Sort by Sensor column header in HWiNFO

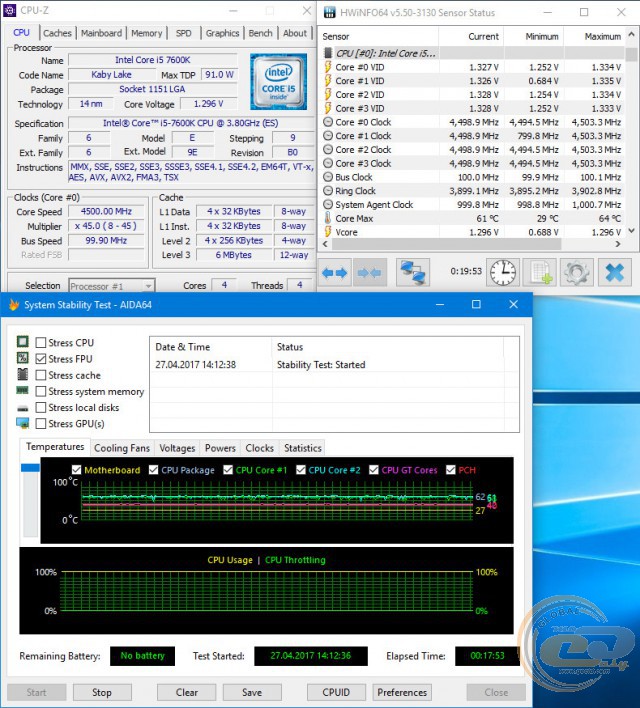[379, 37]
